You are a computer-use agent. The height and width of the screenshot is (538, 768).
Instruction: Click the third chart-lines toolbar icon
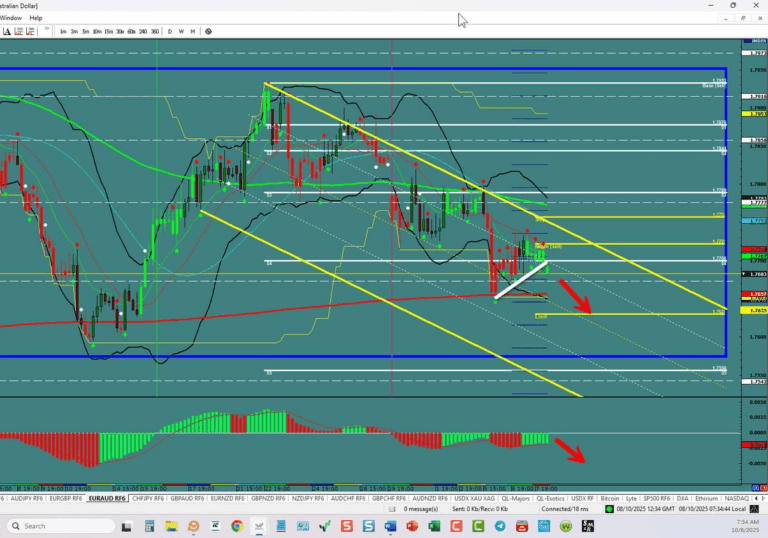30,31
